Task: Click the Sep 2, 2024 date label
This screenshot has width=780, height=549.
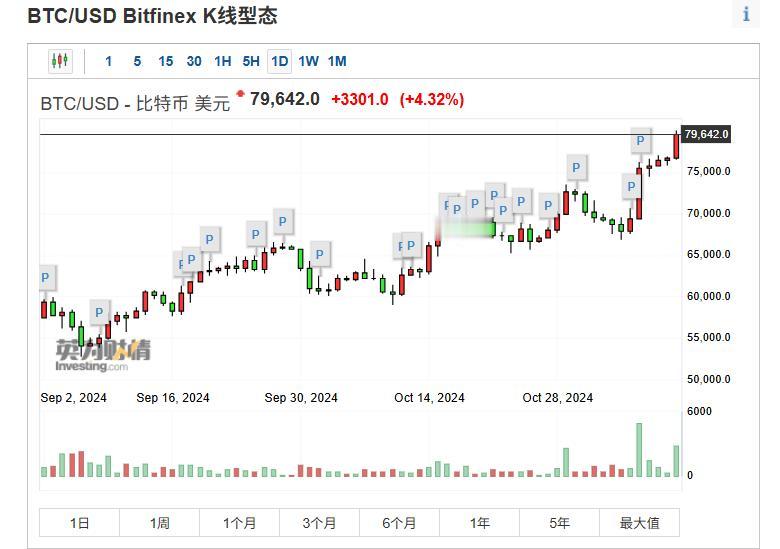Action: click(x=74, y=398)
